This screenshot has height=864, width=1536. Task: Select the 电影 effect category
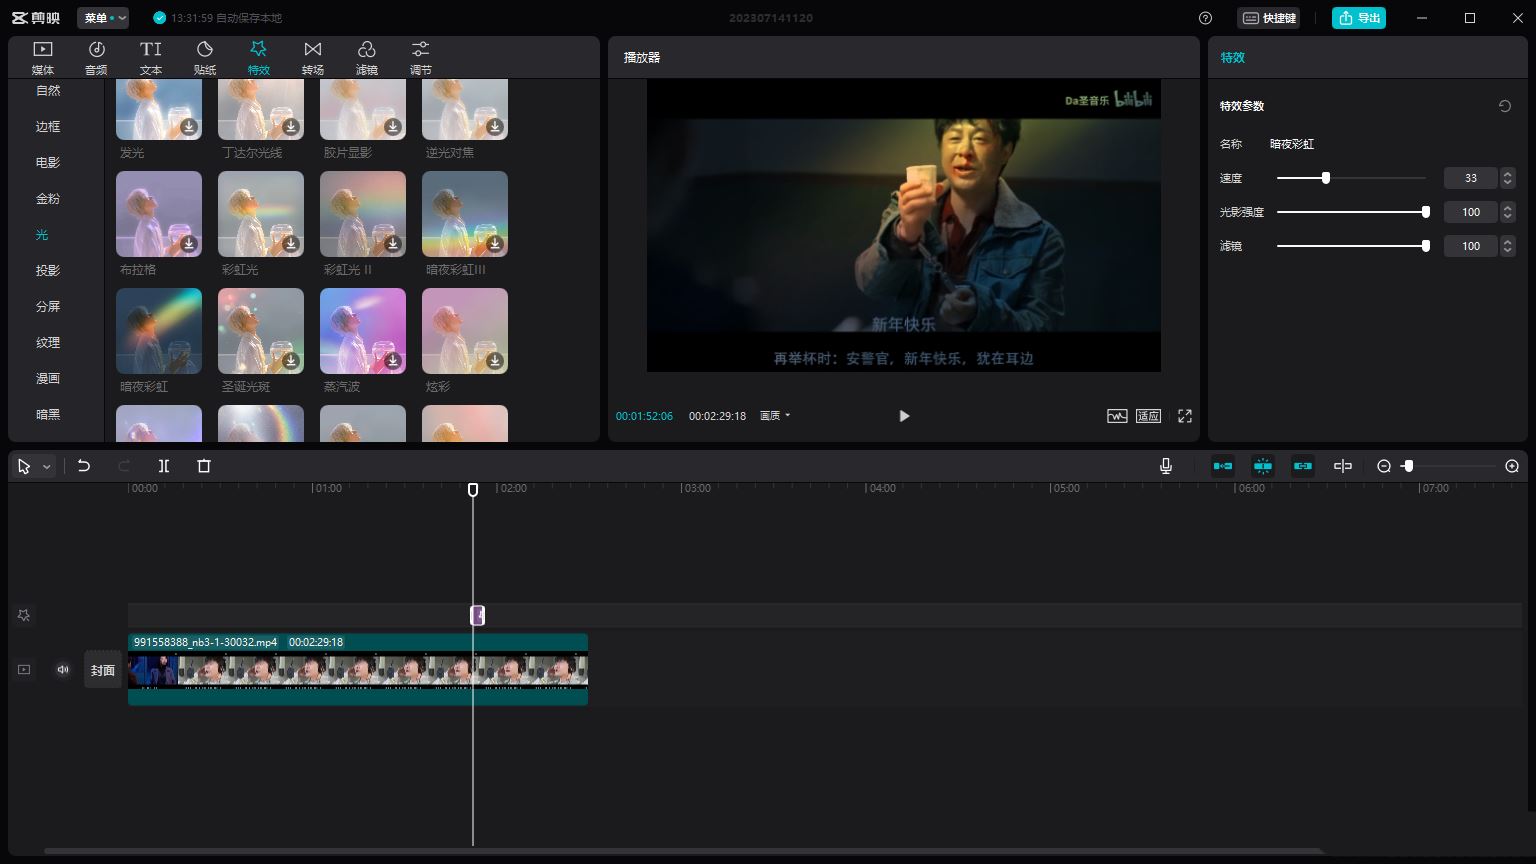[48, 162]
